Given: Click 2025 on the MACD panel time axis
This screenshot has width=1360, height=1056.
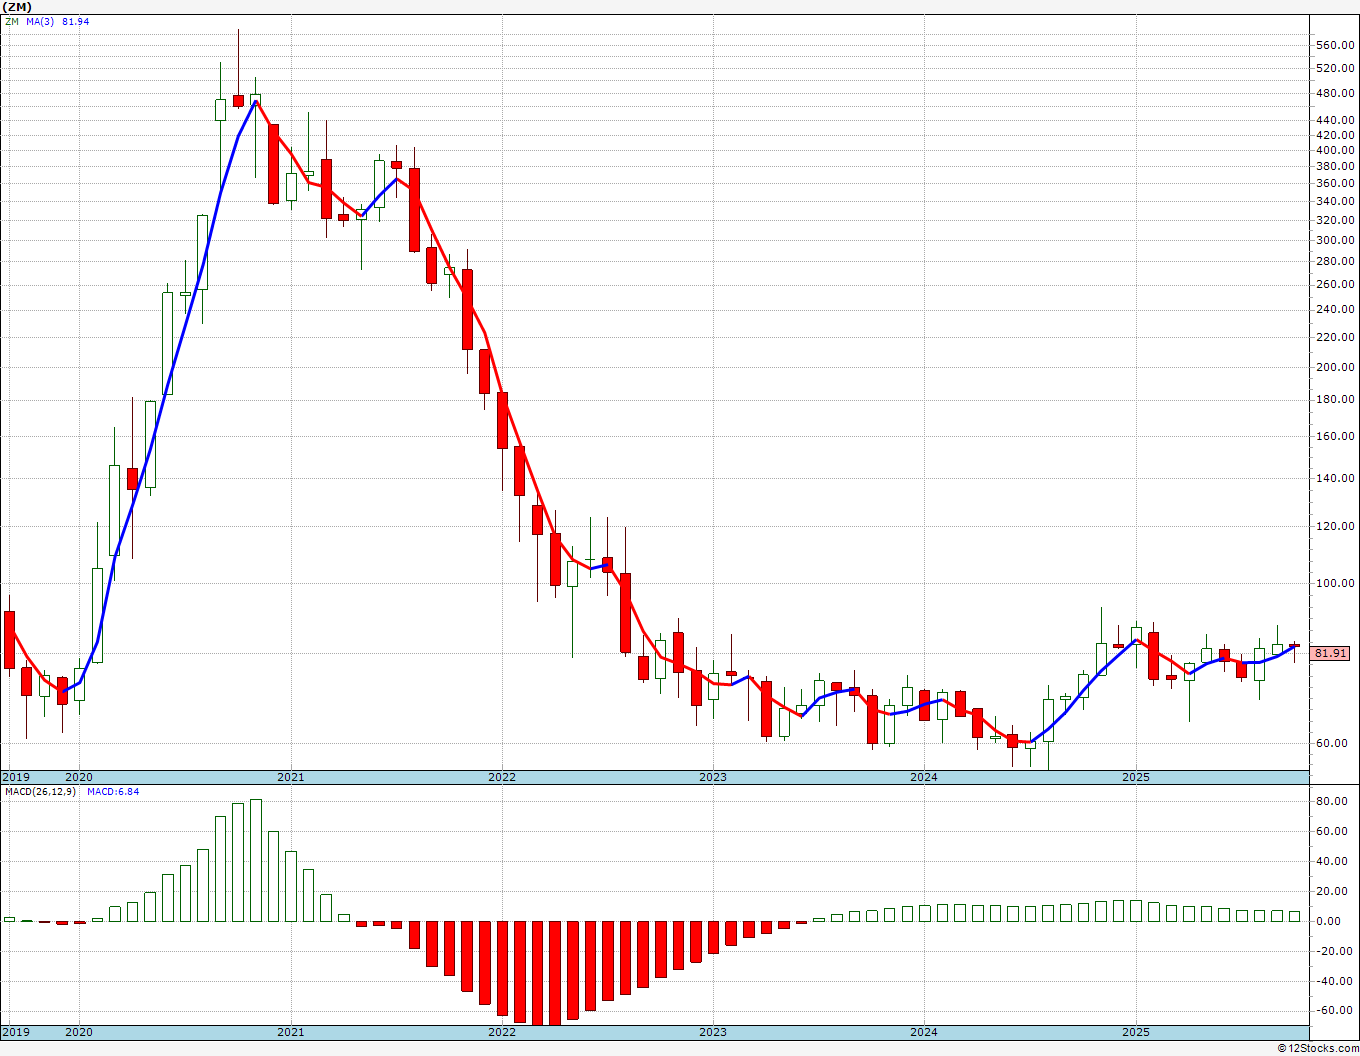Looking at the screenshot, I should pos(1136,1032).
